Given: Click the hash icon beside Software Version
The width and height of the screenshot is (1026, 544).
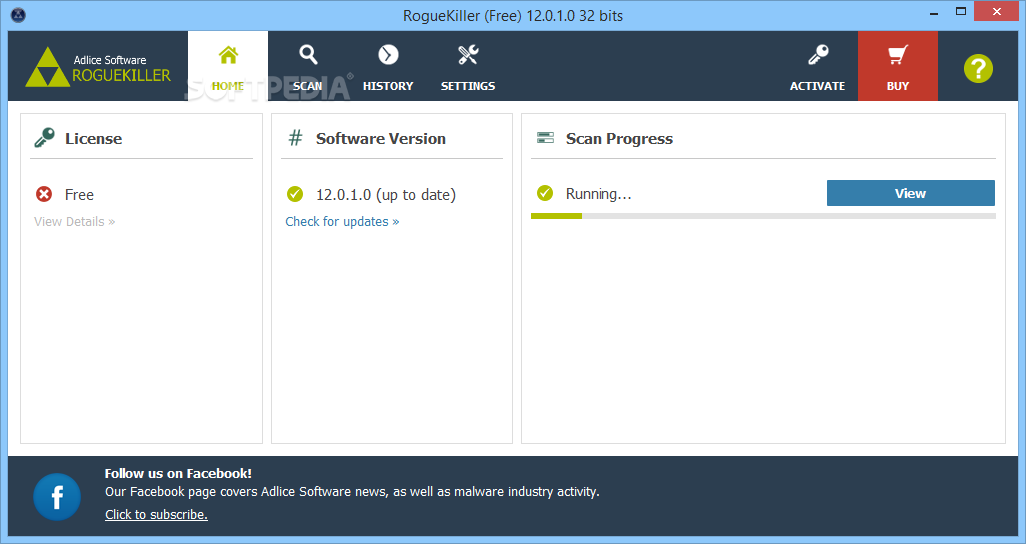Looking at the screenshot, I should 296,138.
